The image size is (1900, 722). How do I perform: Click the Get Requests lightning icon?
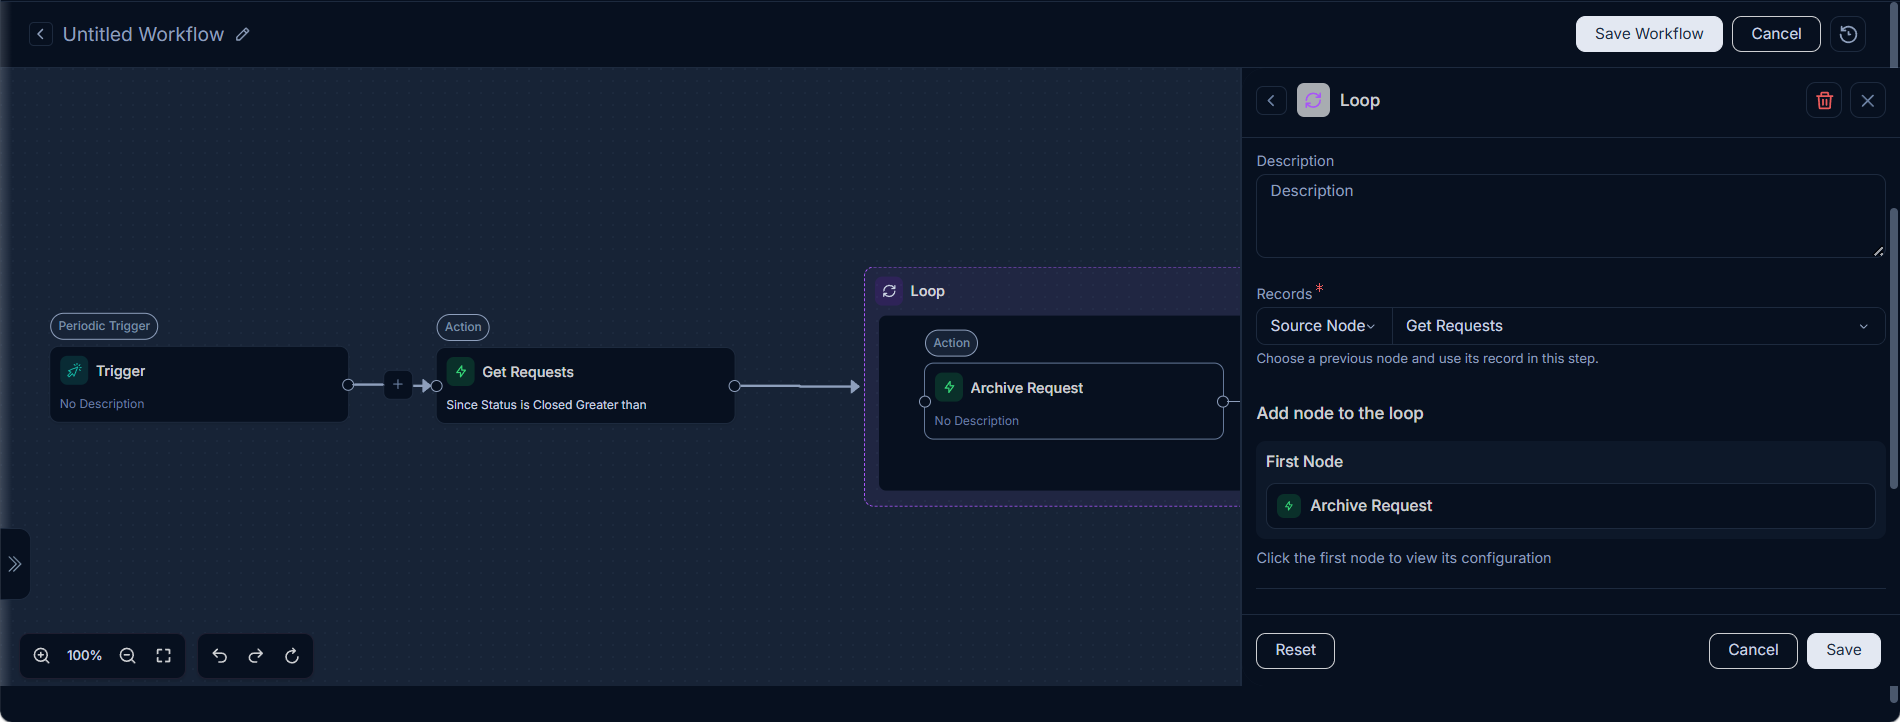click(460, 372)
